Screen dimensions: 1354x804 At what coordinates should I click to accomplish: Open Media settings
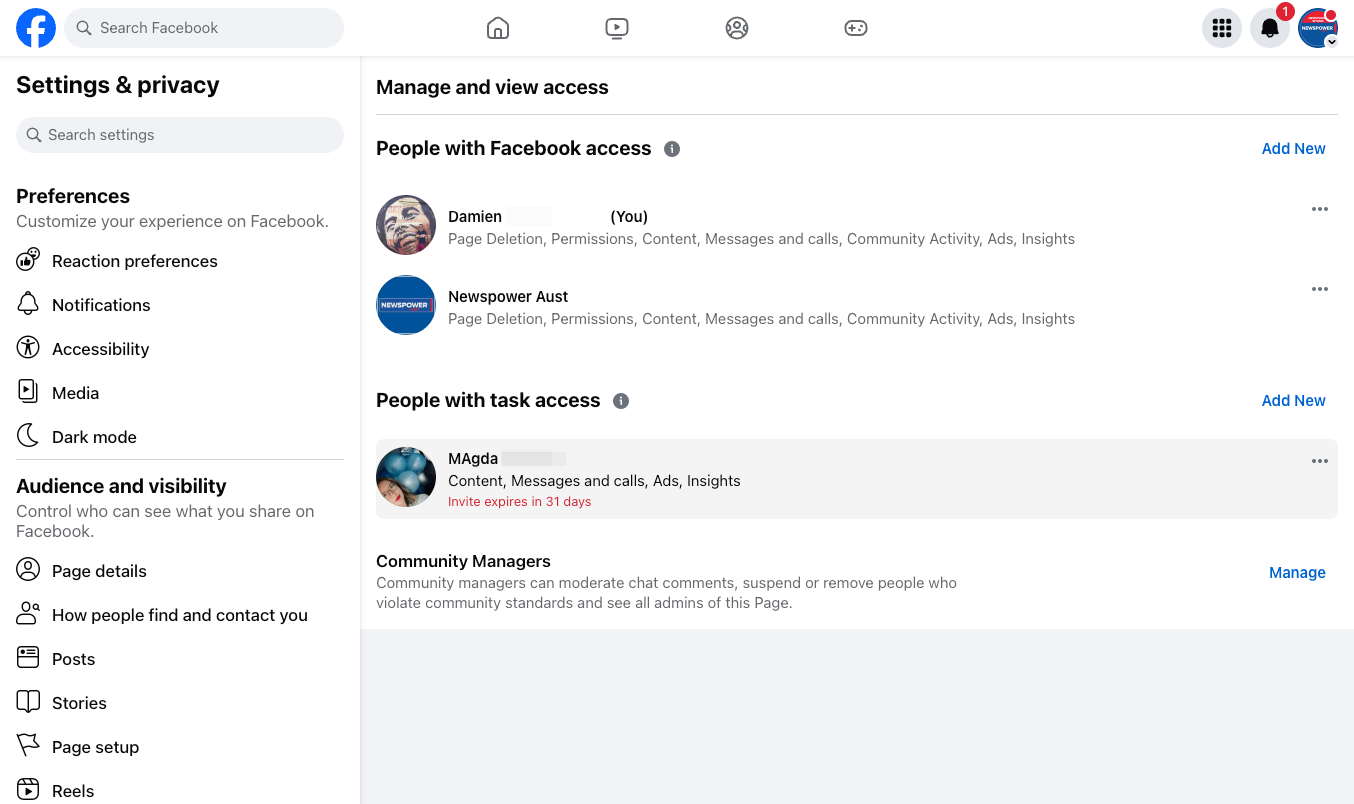tap(180, 393)
